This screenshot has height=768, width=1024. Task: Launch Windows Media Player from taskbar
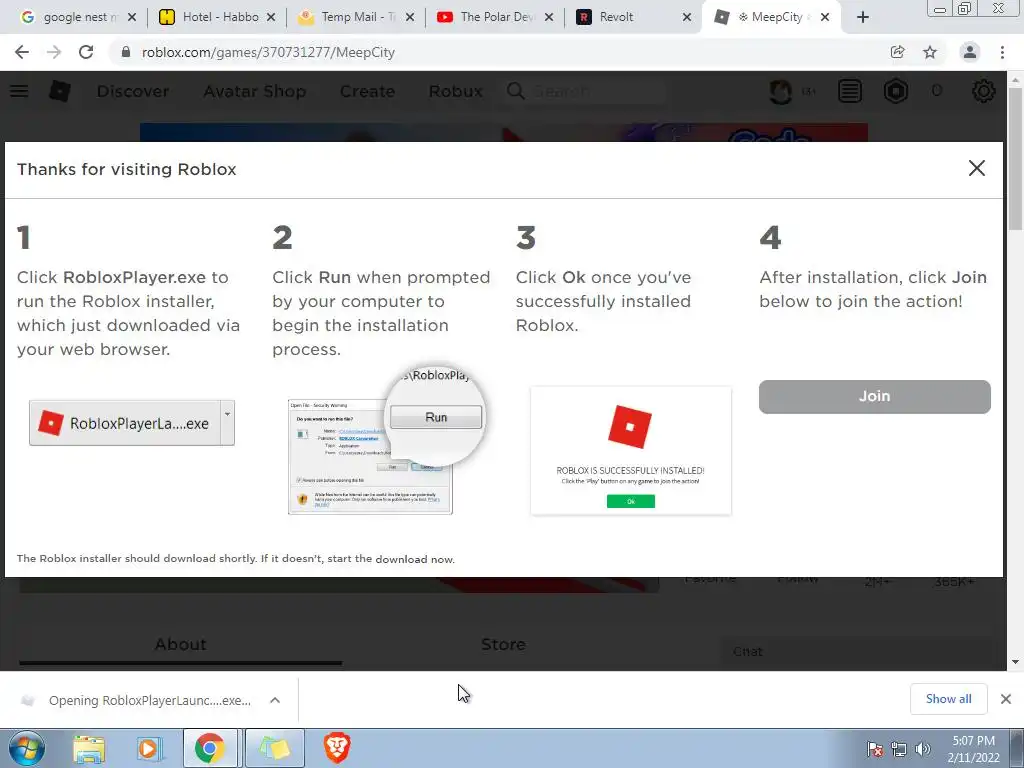pos(150,748)
